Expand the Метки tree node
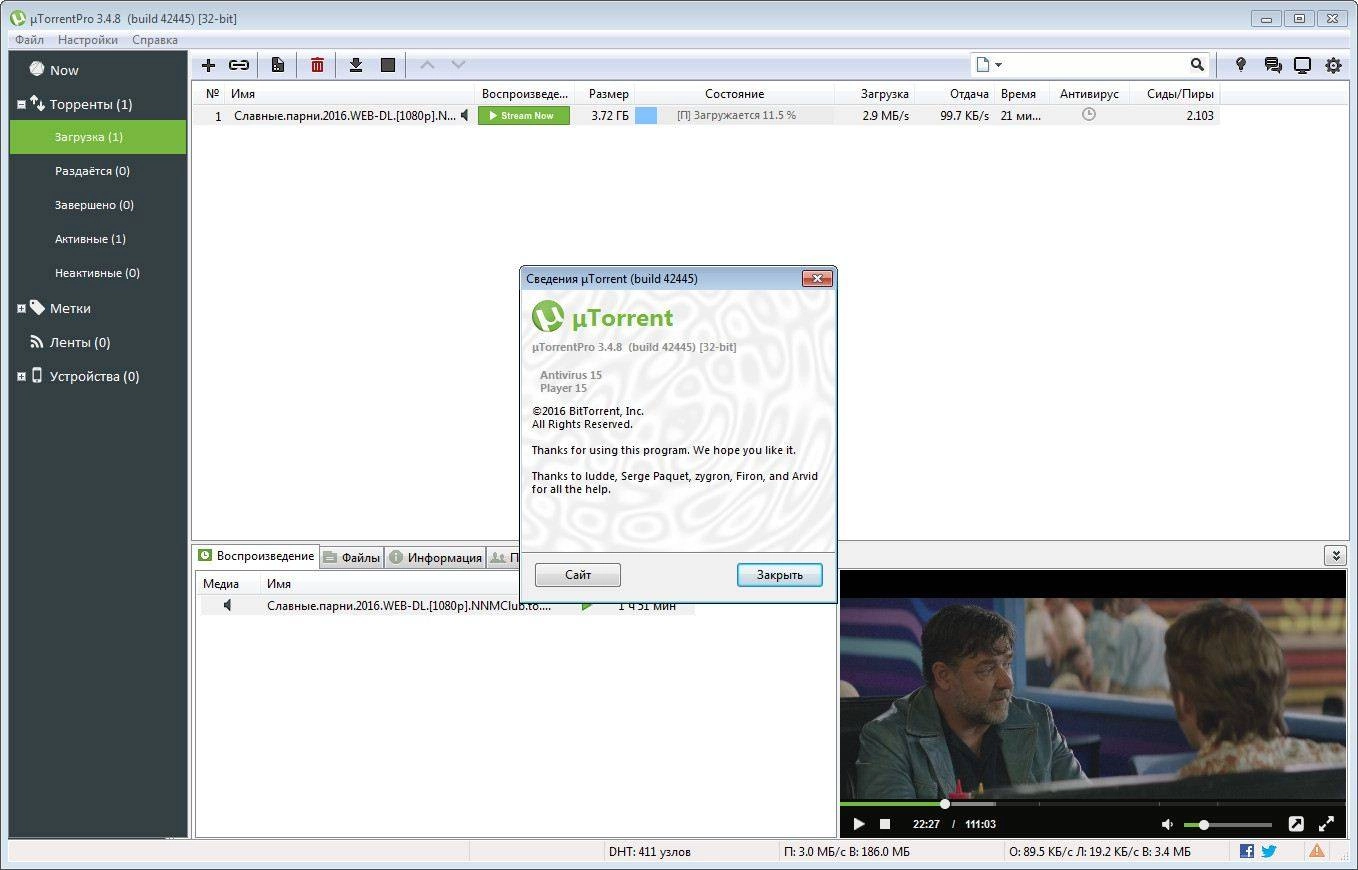This screenshot has width=1358, height=870. click(x=21, y=308)
